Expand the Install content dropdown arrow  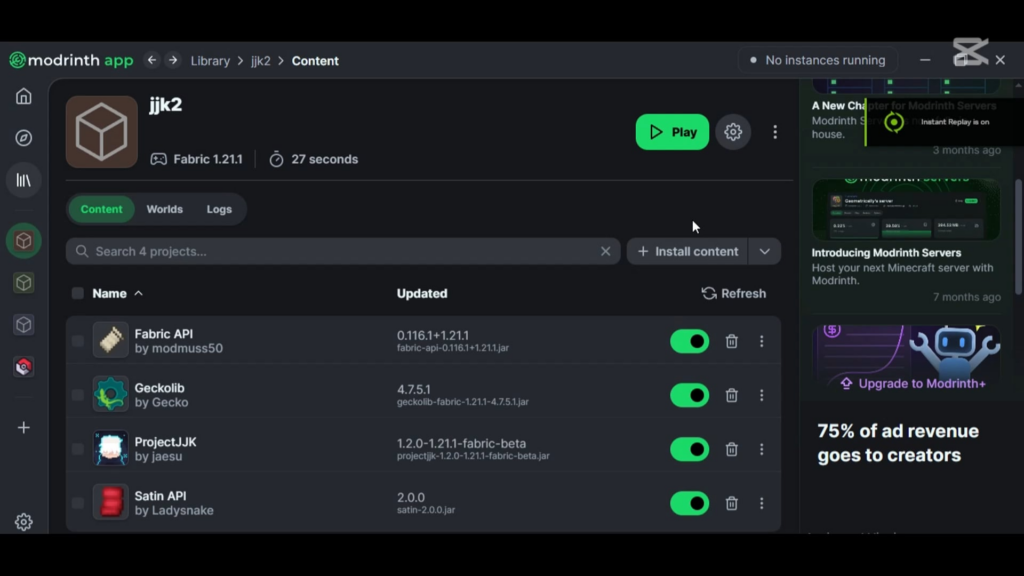[764, 251]
